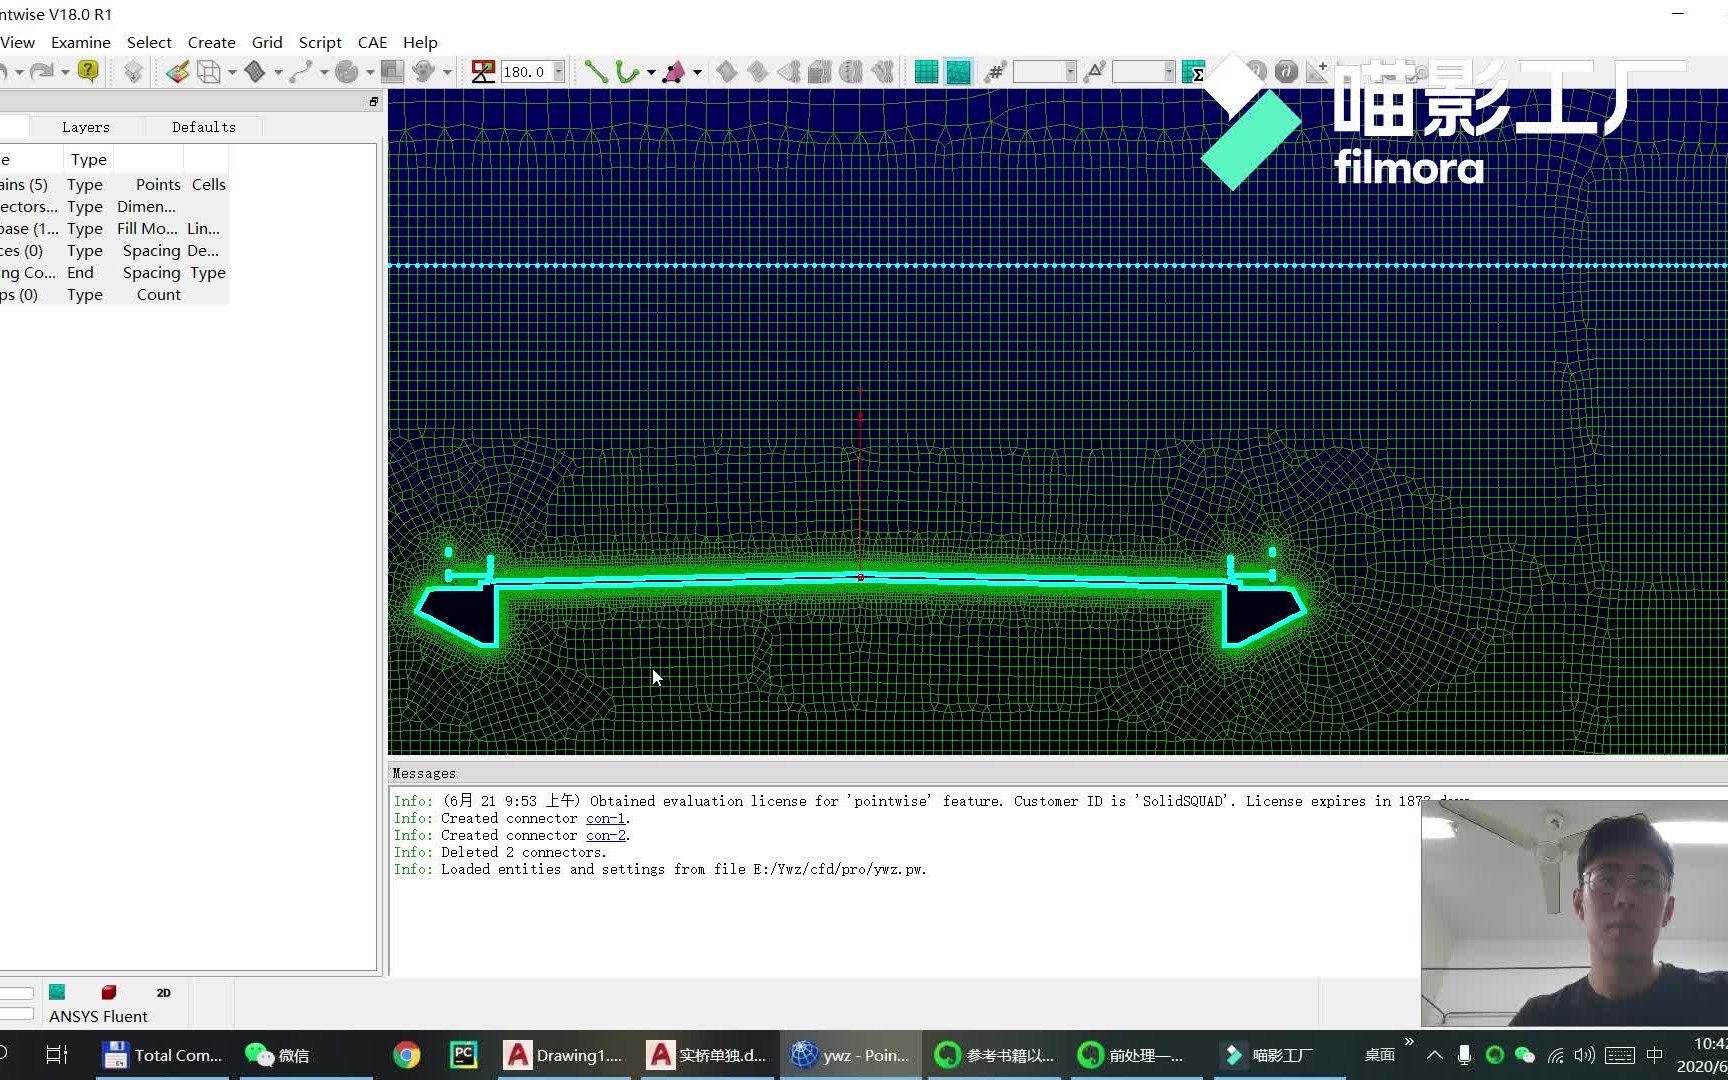This screenshot has width=1728, height=1080.
Task: Click inside the 180.0 spacing value field
Action: [x=528, y=71]
